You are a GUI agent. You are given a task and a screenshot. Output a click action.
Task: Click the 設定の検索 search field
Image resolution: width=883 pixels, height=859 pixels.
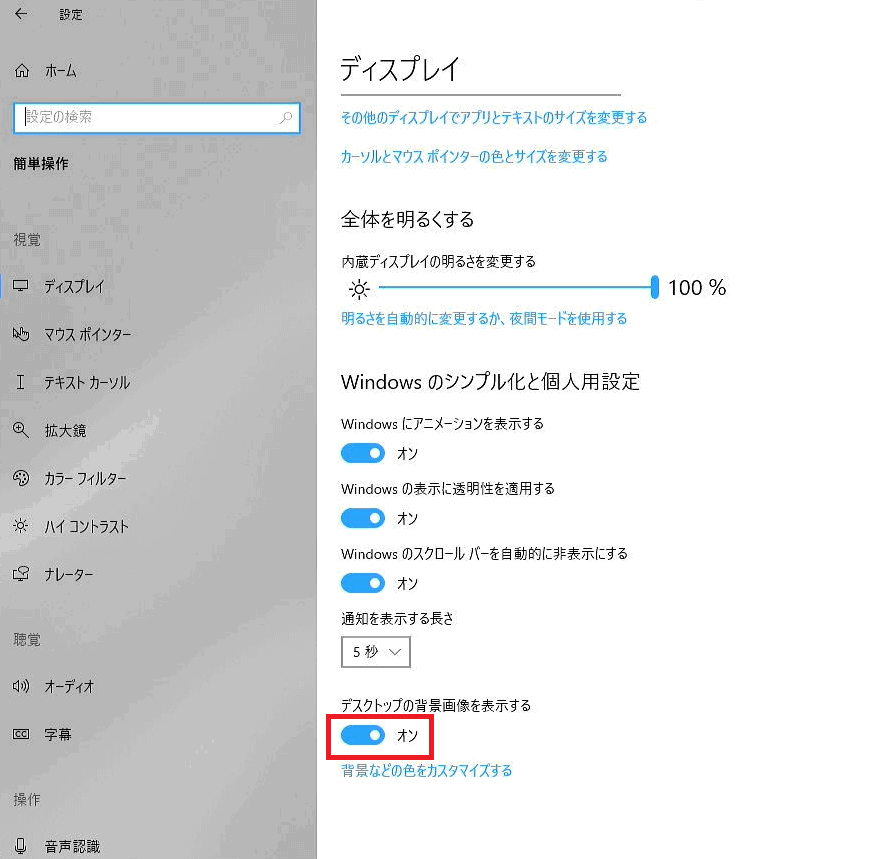(157, 118)
